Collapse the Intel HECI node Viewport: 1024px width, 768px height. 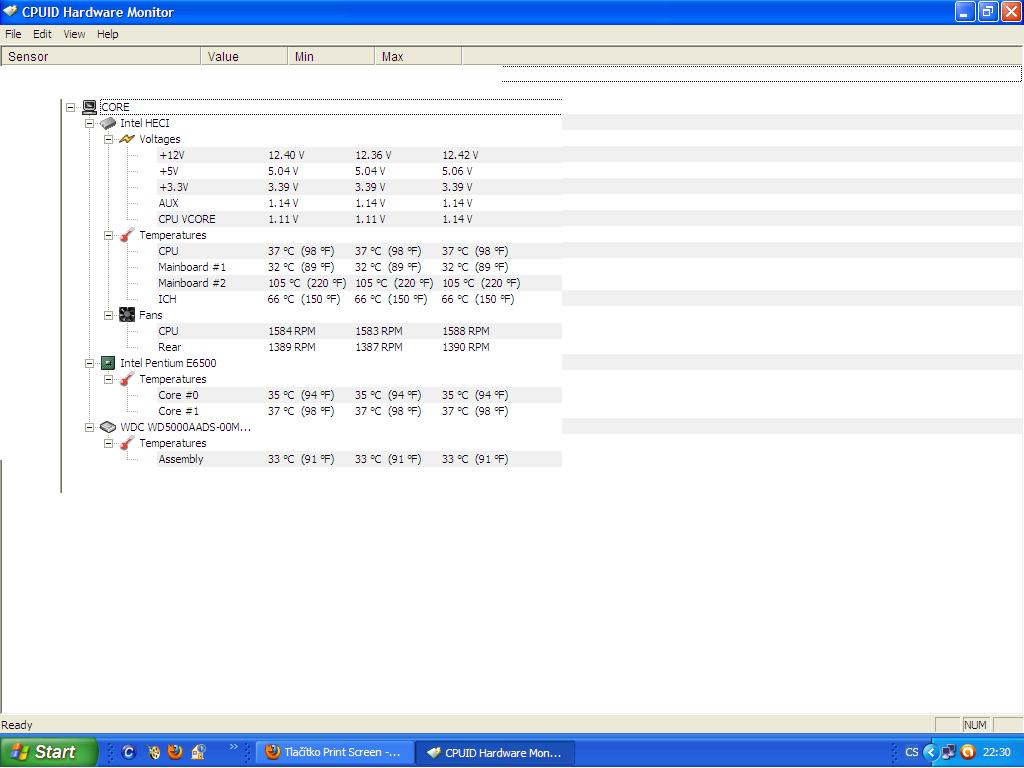point(89,123)
